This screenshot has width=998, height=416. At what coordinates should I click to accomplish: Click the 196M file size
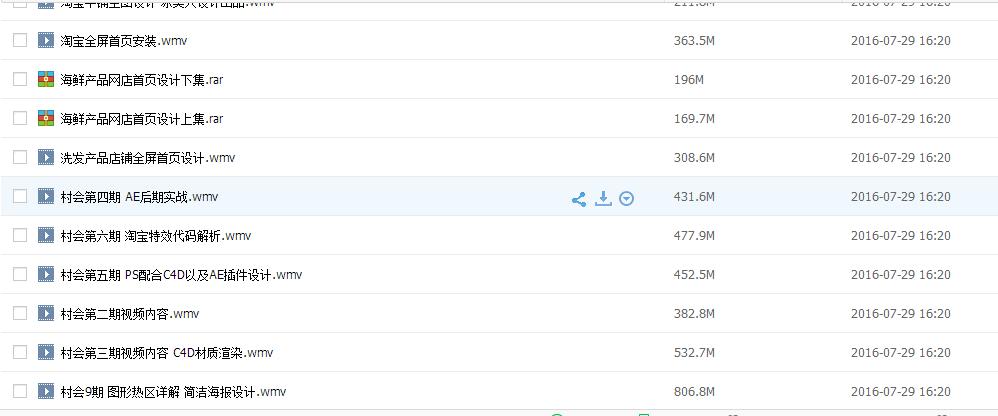point(689,80)
